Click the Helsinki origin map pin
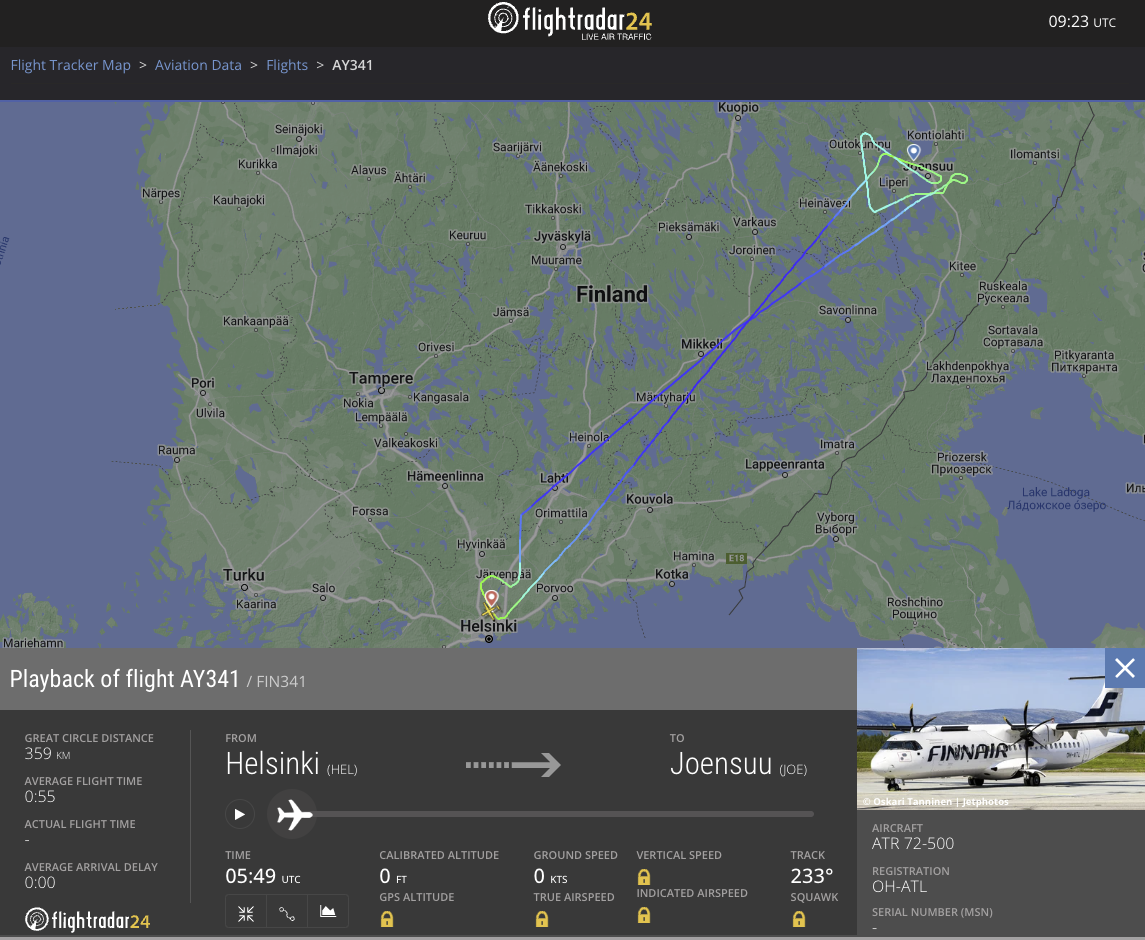1145x940 pixels. (491, 600)
